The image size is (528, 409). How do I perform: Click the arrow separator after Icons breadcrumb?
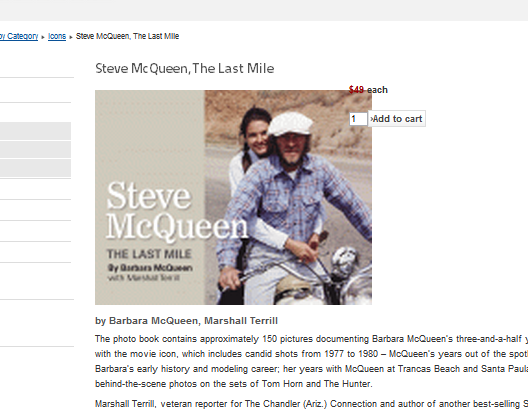[71, 37]
